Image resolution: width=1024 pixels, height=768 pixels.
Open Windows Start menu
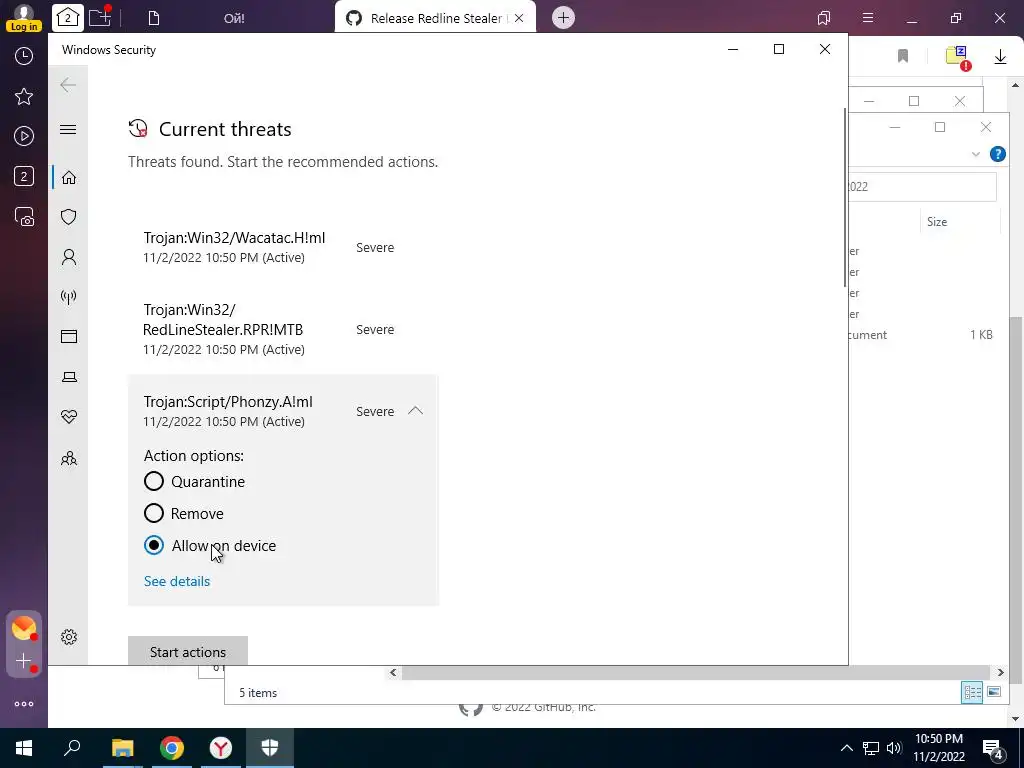click(24, 748)
